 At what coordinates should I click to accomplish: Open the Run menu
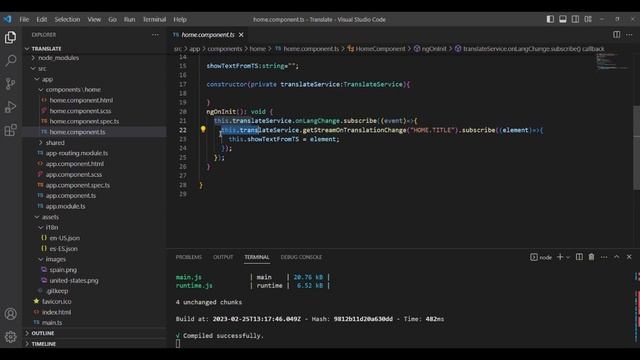pyautogui.click(x=129, y=19)
